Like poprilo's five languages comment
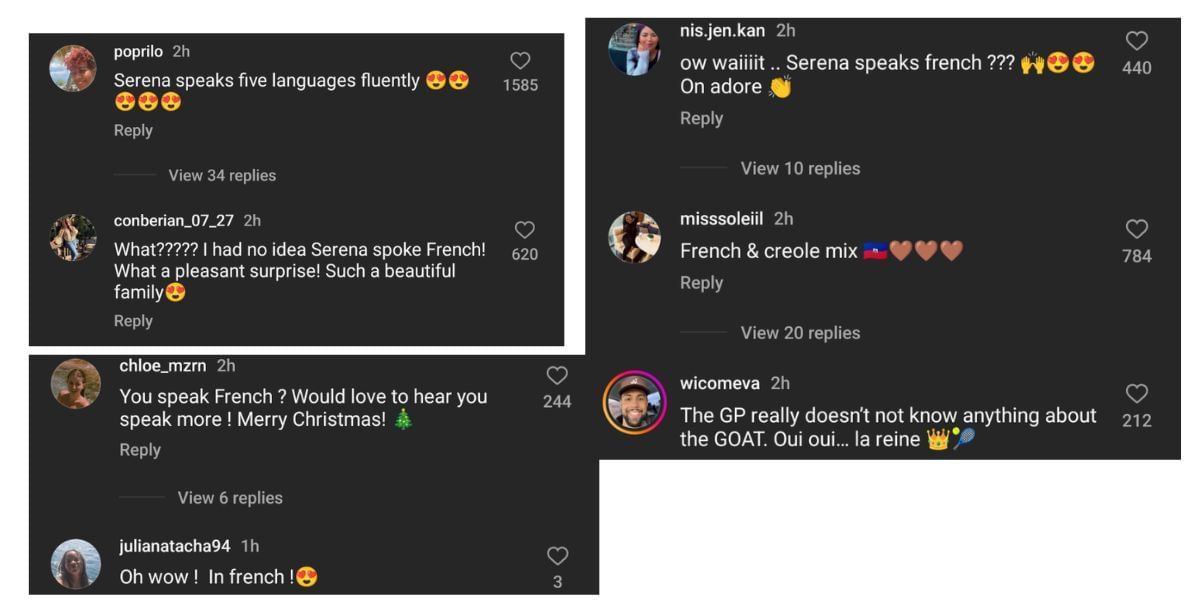This screenshot has width=1200, height=600. click(520, 61)
